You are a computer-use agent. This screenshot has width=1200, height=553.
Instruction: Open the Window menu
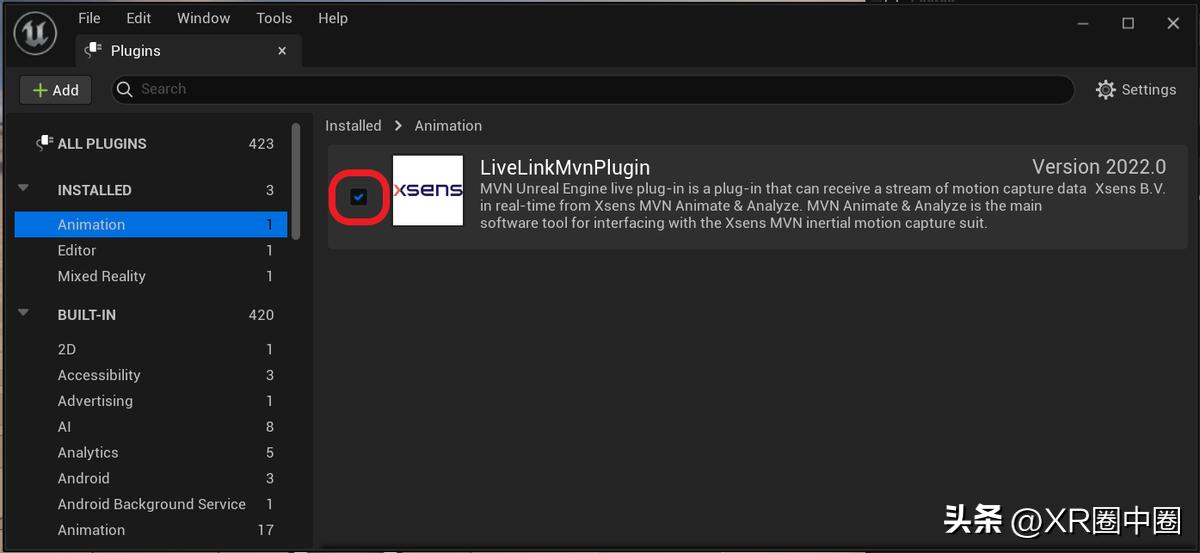tap(204, 18)
